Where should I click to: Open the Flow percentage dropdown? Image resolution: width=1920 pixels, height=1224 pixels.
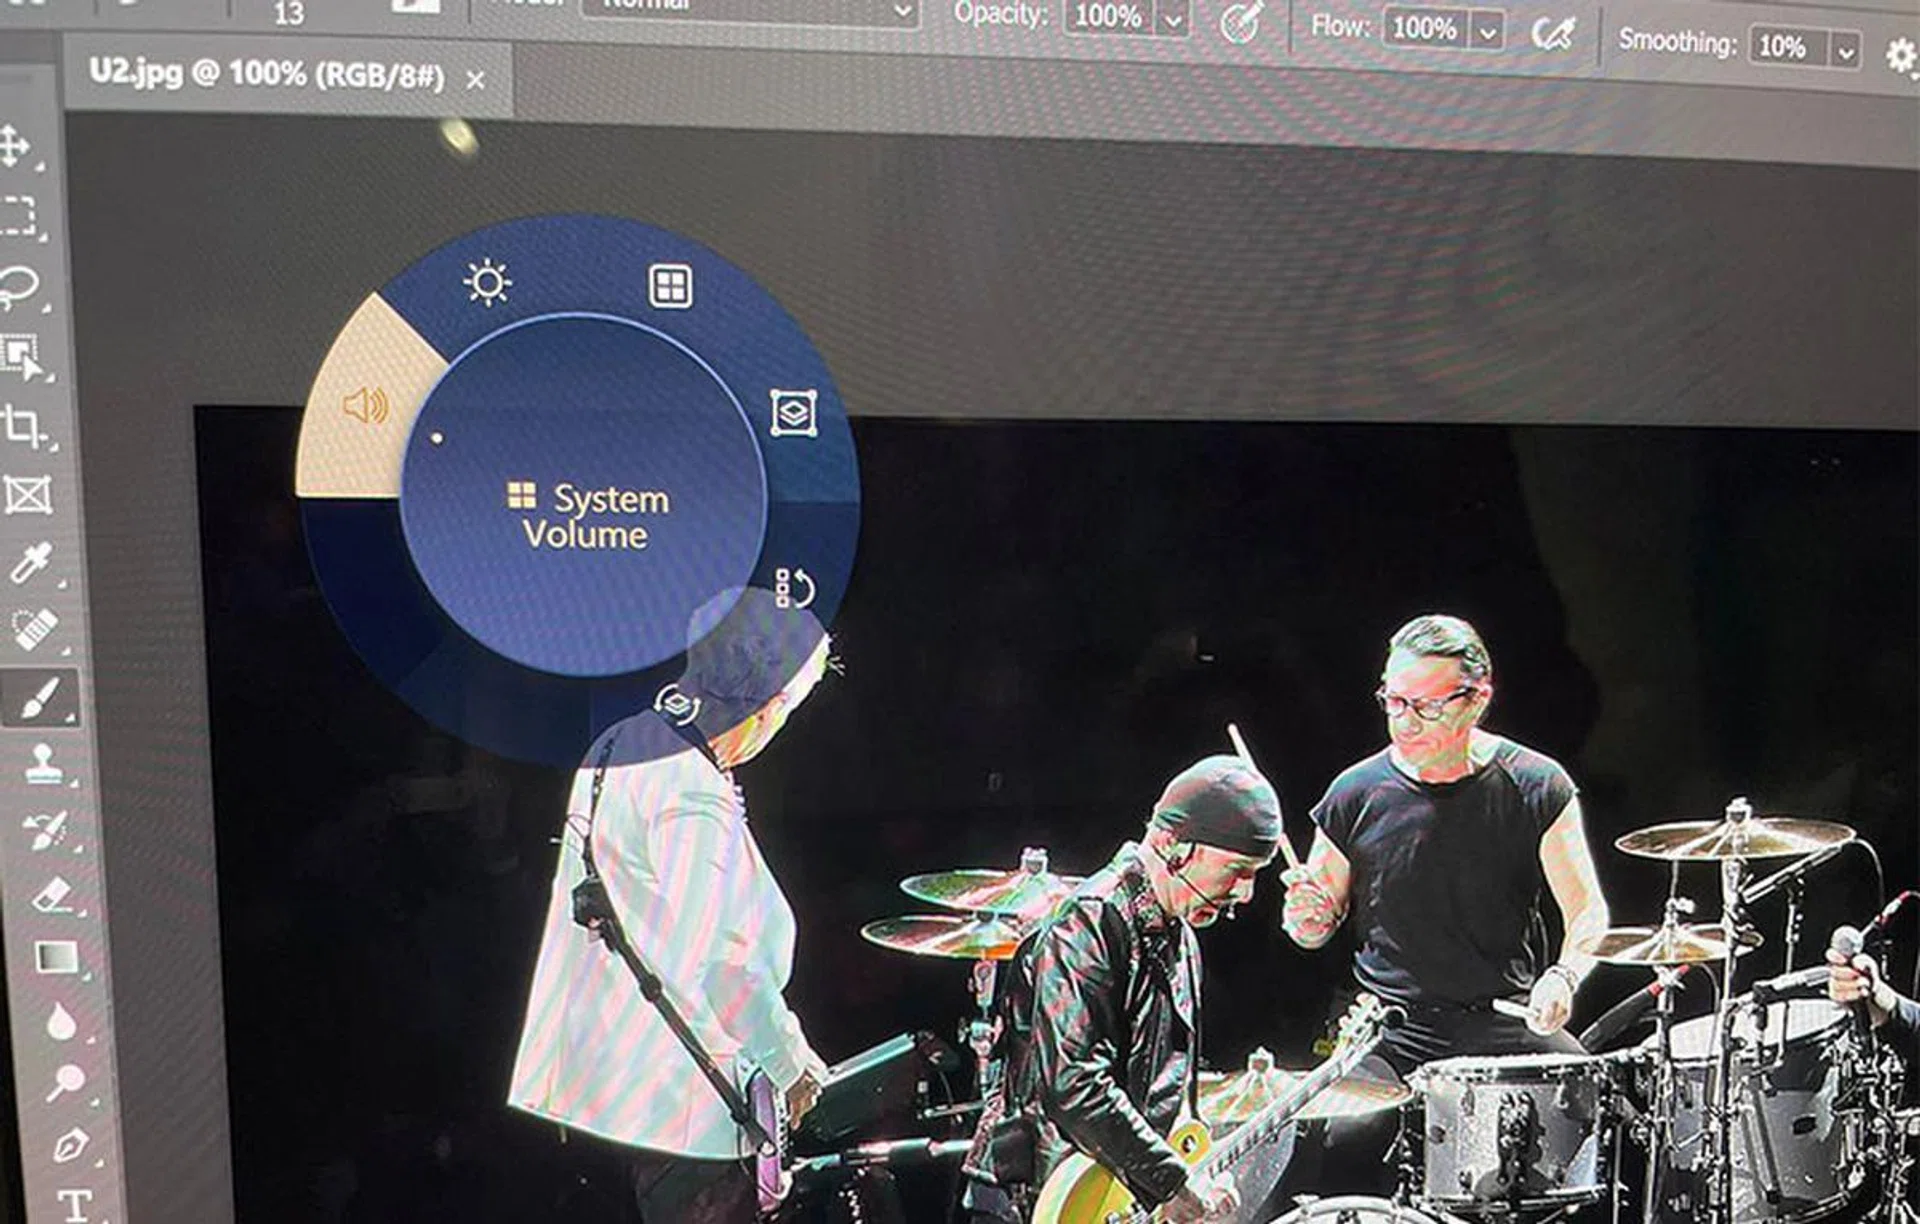point(1488,33)
